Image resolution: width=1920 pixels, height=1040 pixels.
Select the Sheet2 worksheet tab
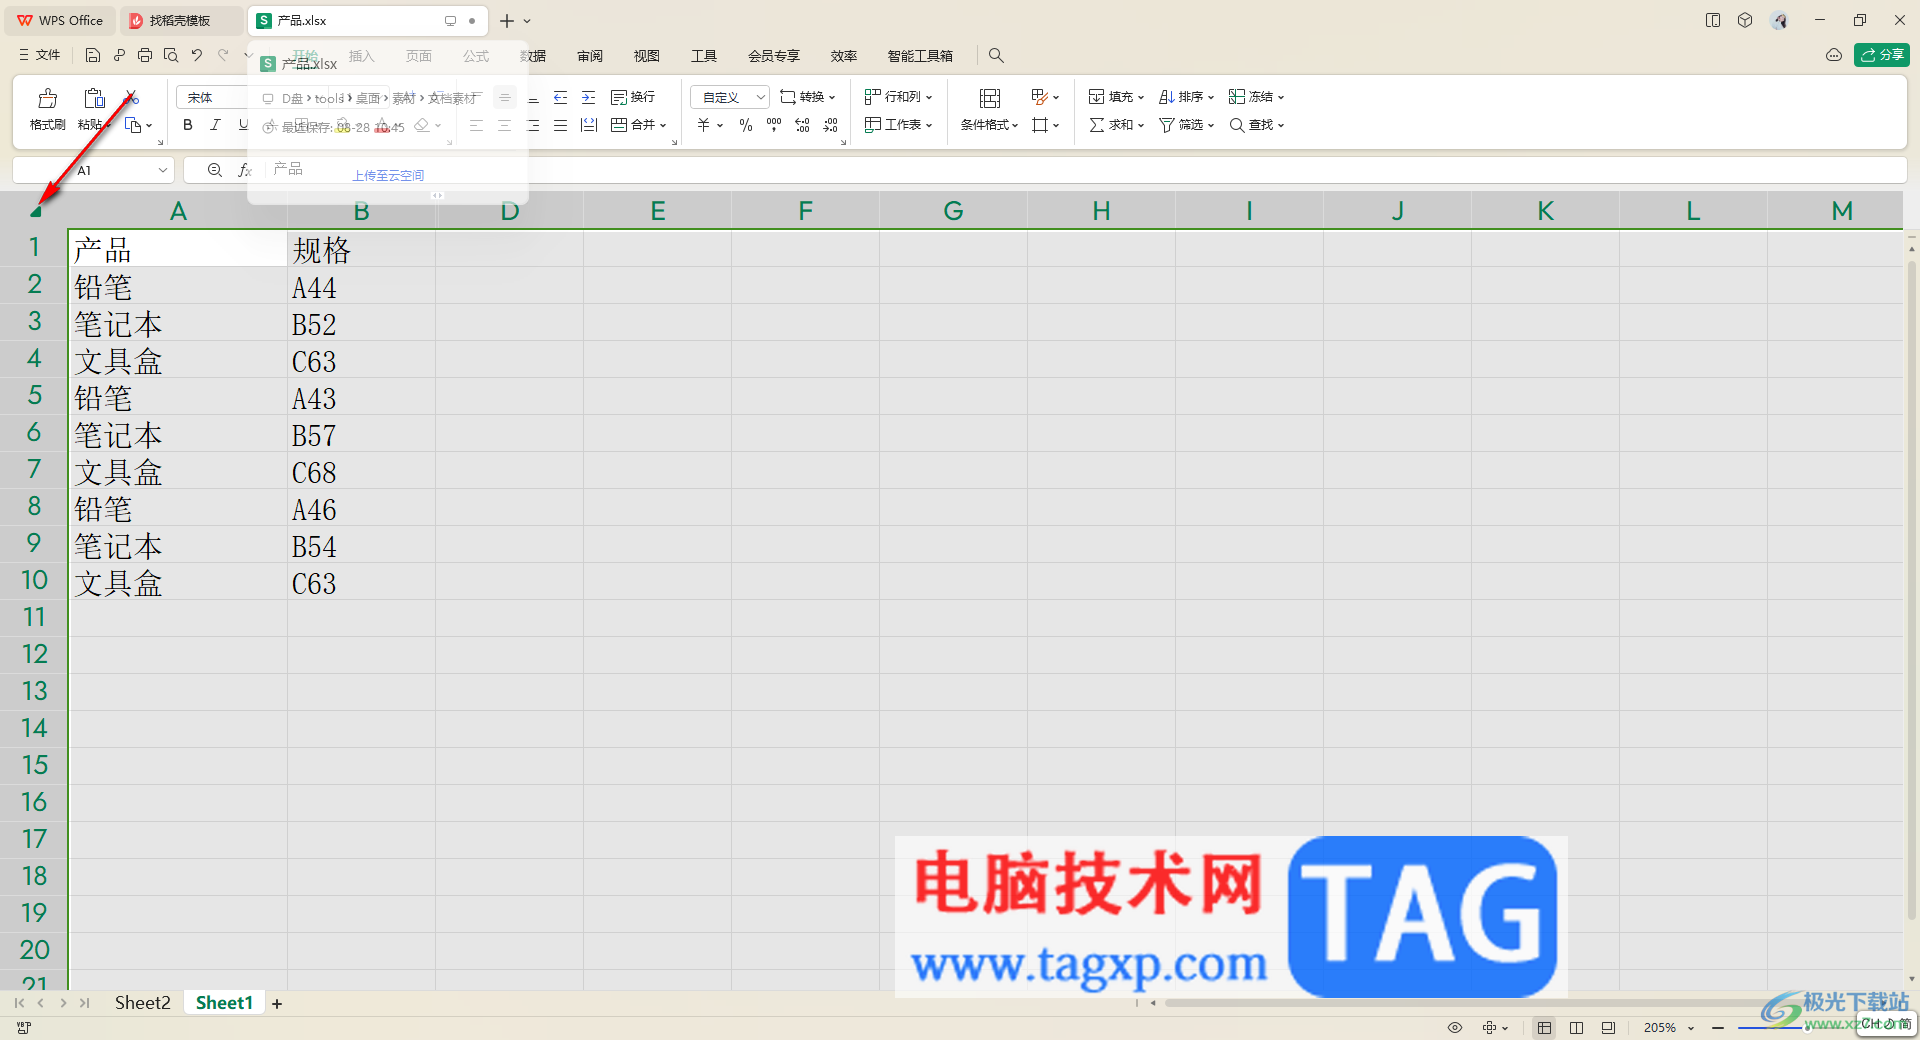coord(142,1003)
